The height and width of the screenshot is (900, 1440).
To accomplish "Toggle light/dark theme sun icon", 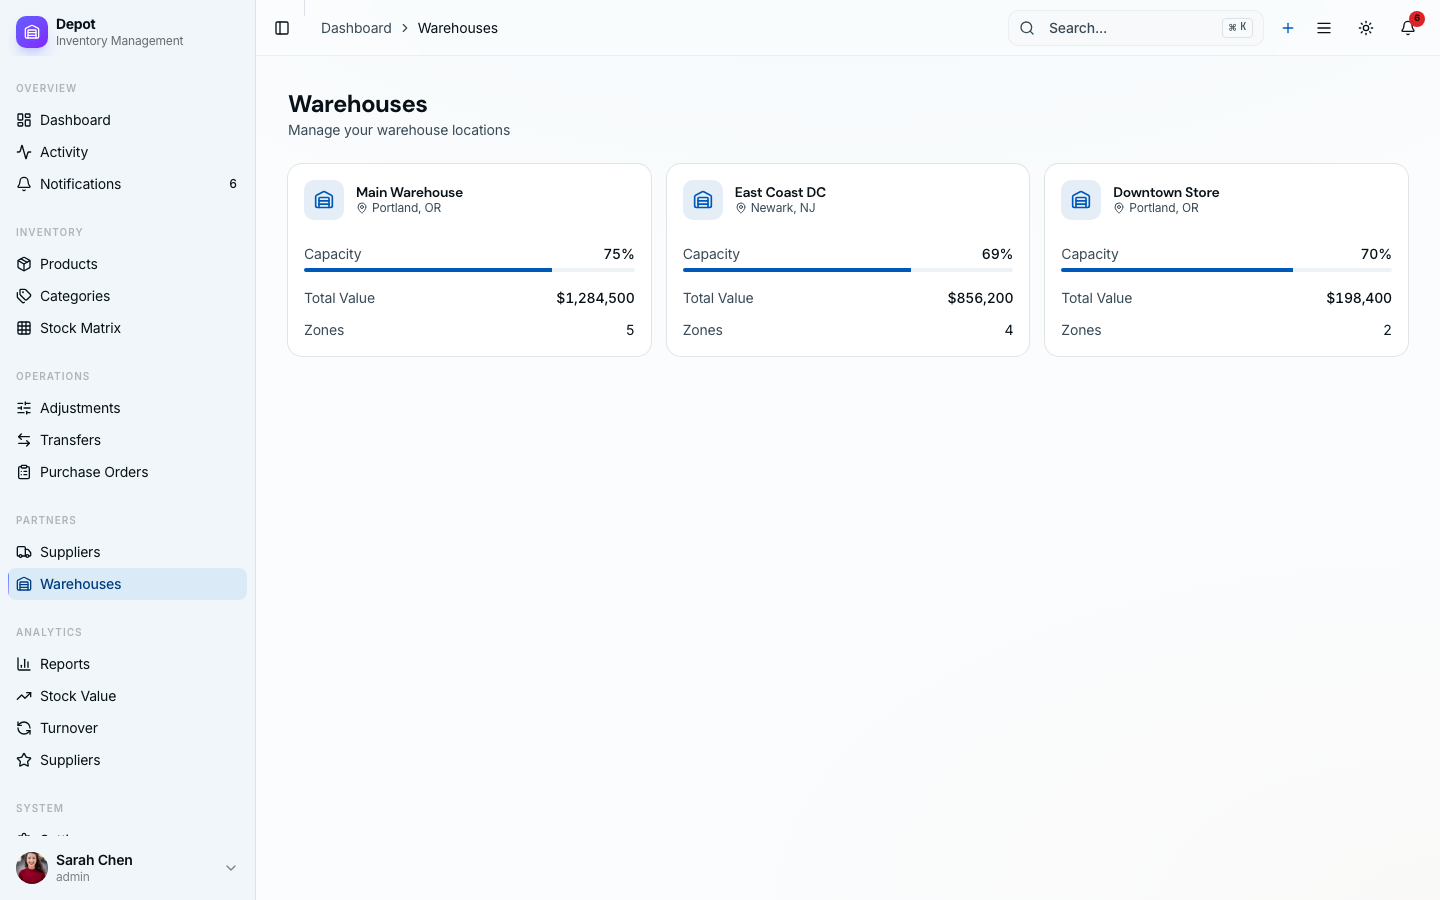I will click(x=1366, y=28).
